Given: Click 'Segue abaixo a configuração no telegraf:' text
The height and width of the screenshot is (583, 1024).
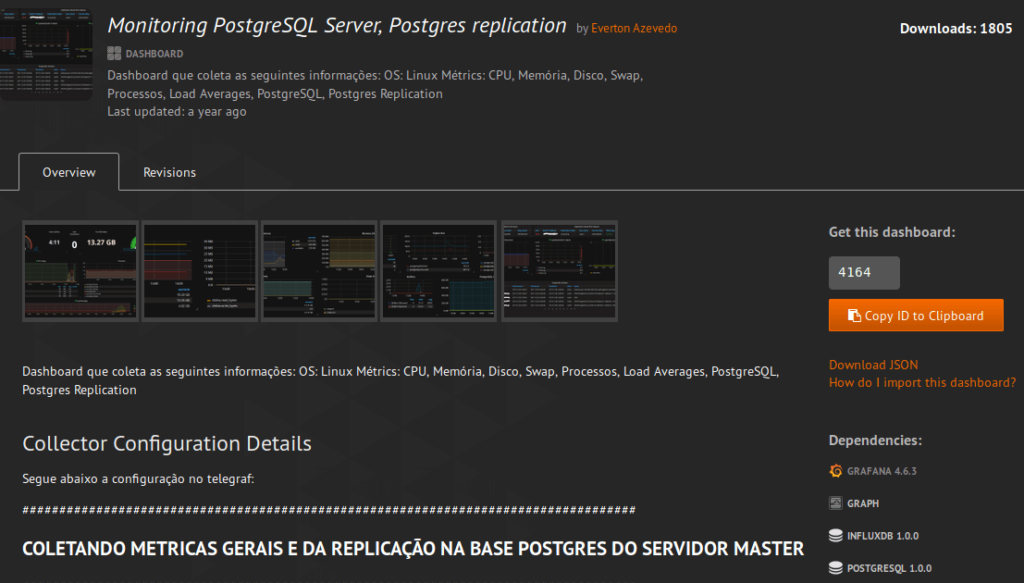Looking at the screenshot, I should 138,479.
